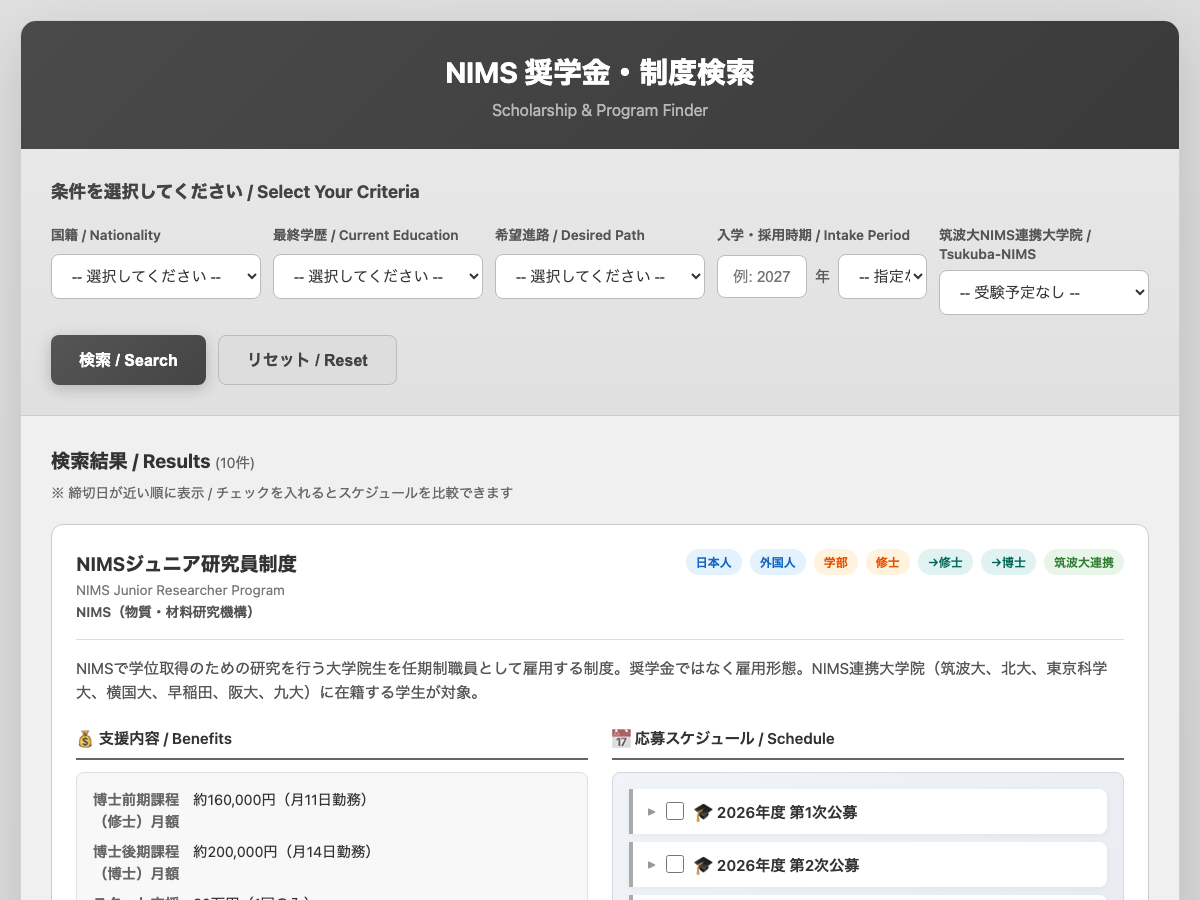Click the 条件を選択してください / Select Your Criteria heading

(235, 192)
